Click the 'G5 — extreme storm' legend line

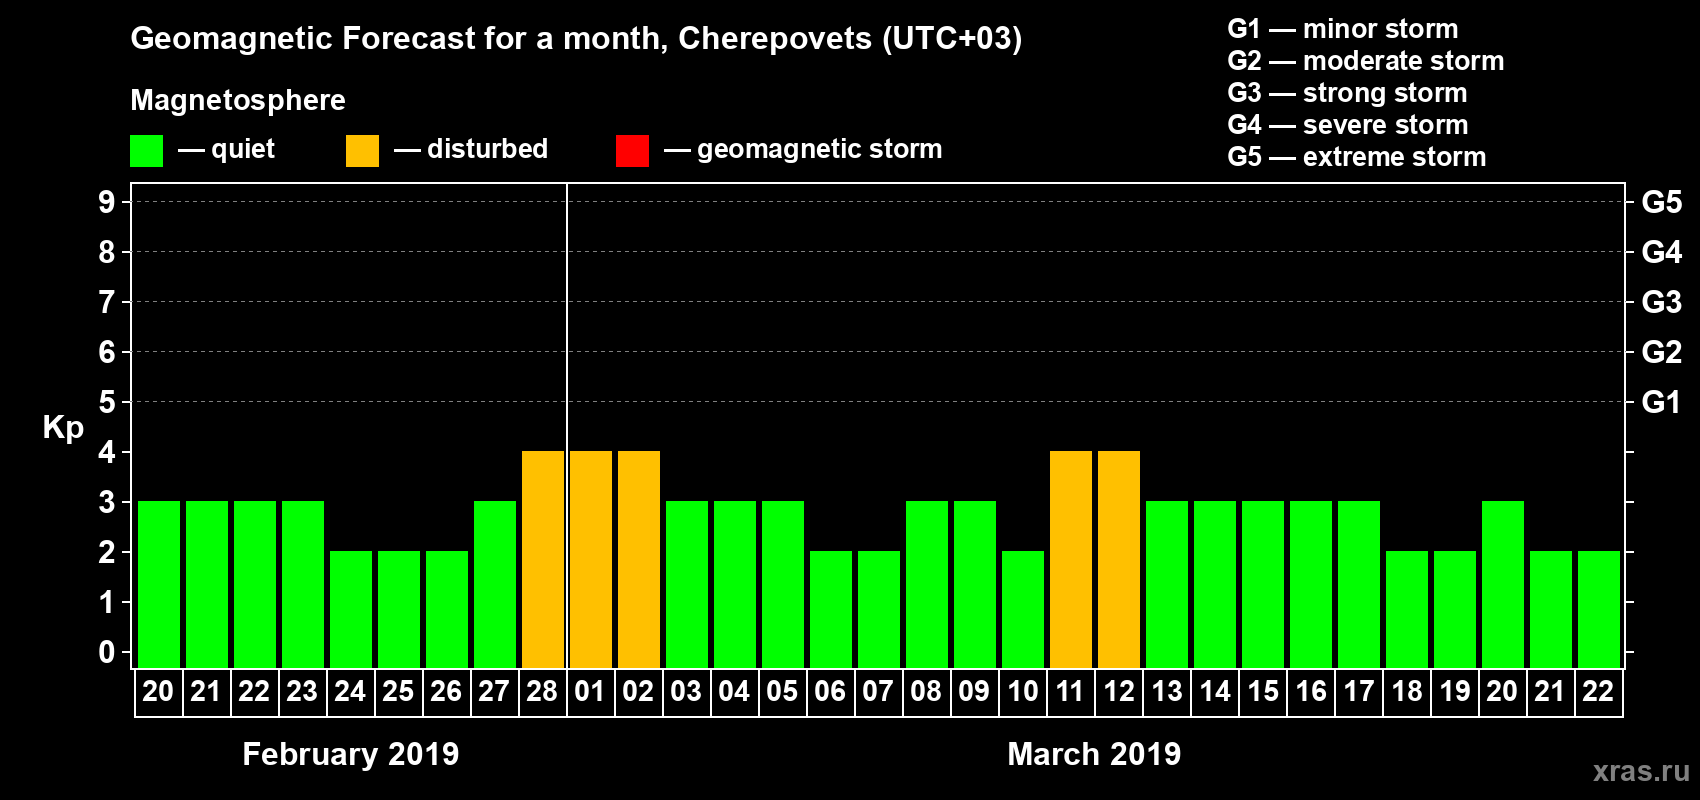pos(1357,157)
